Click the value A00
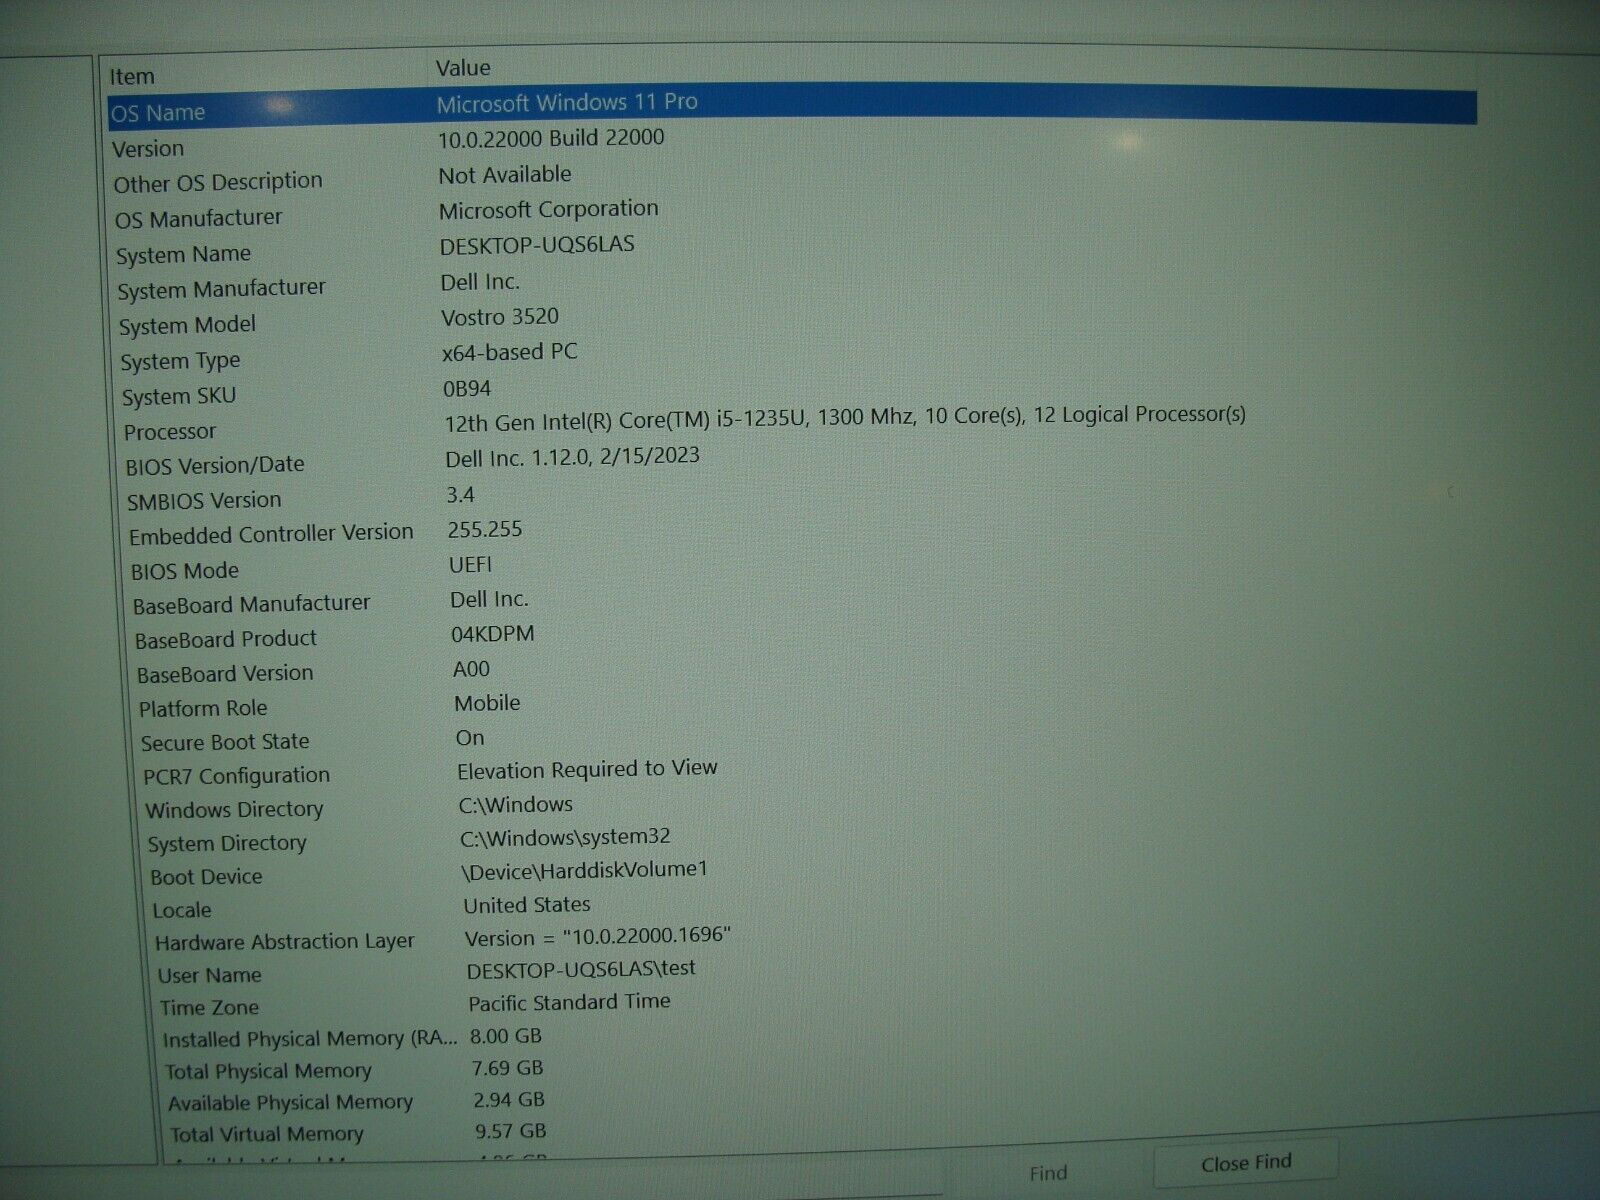The width and height of the screenshot is (1600, 1200). (x=471, y=669)
